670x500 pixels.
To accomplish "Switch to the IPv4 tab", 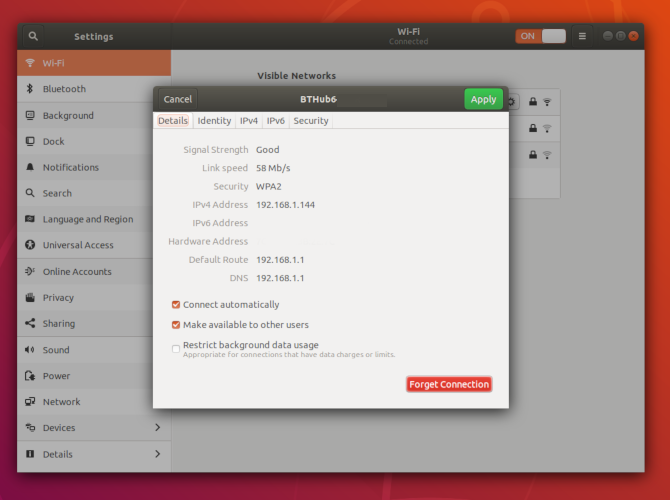I will pos(249,121).
